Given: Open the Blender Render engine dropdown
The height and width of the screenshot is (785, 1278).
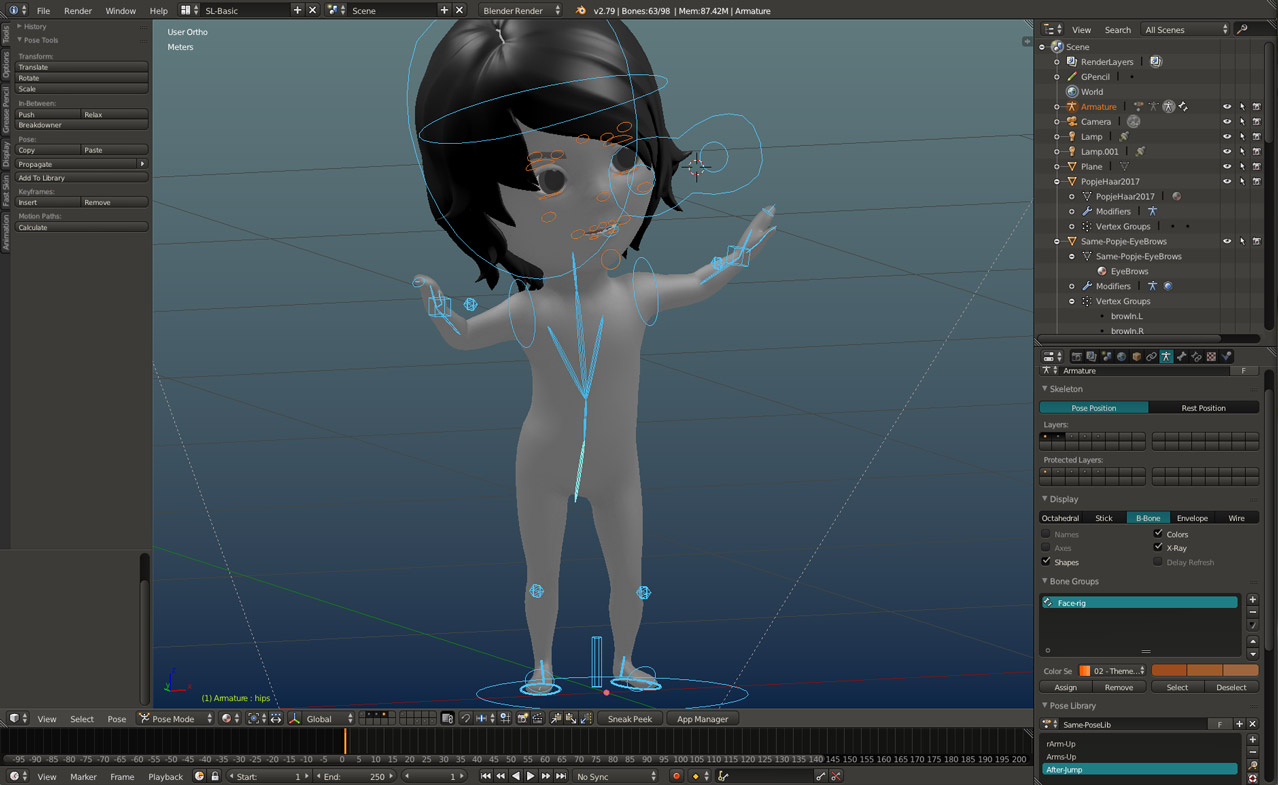Looking at the screenshot, I should (x=521, y=11).
